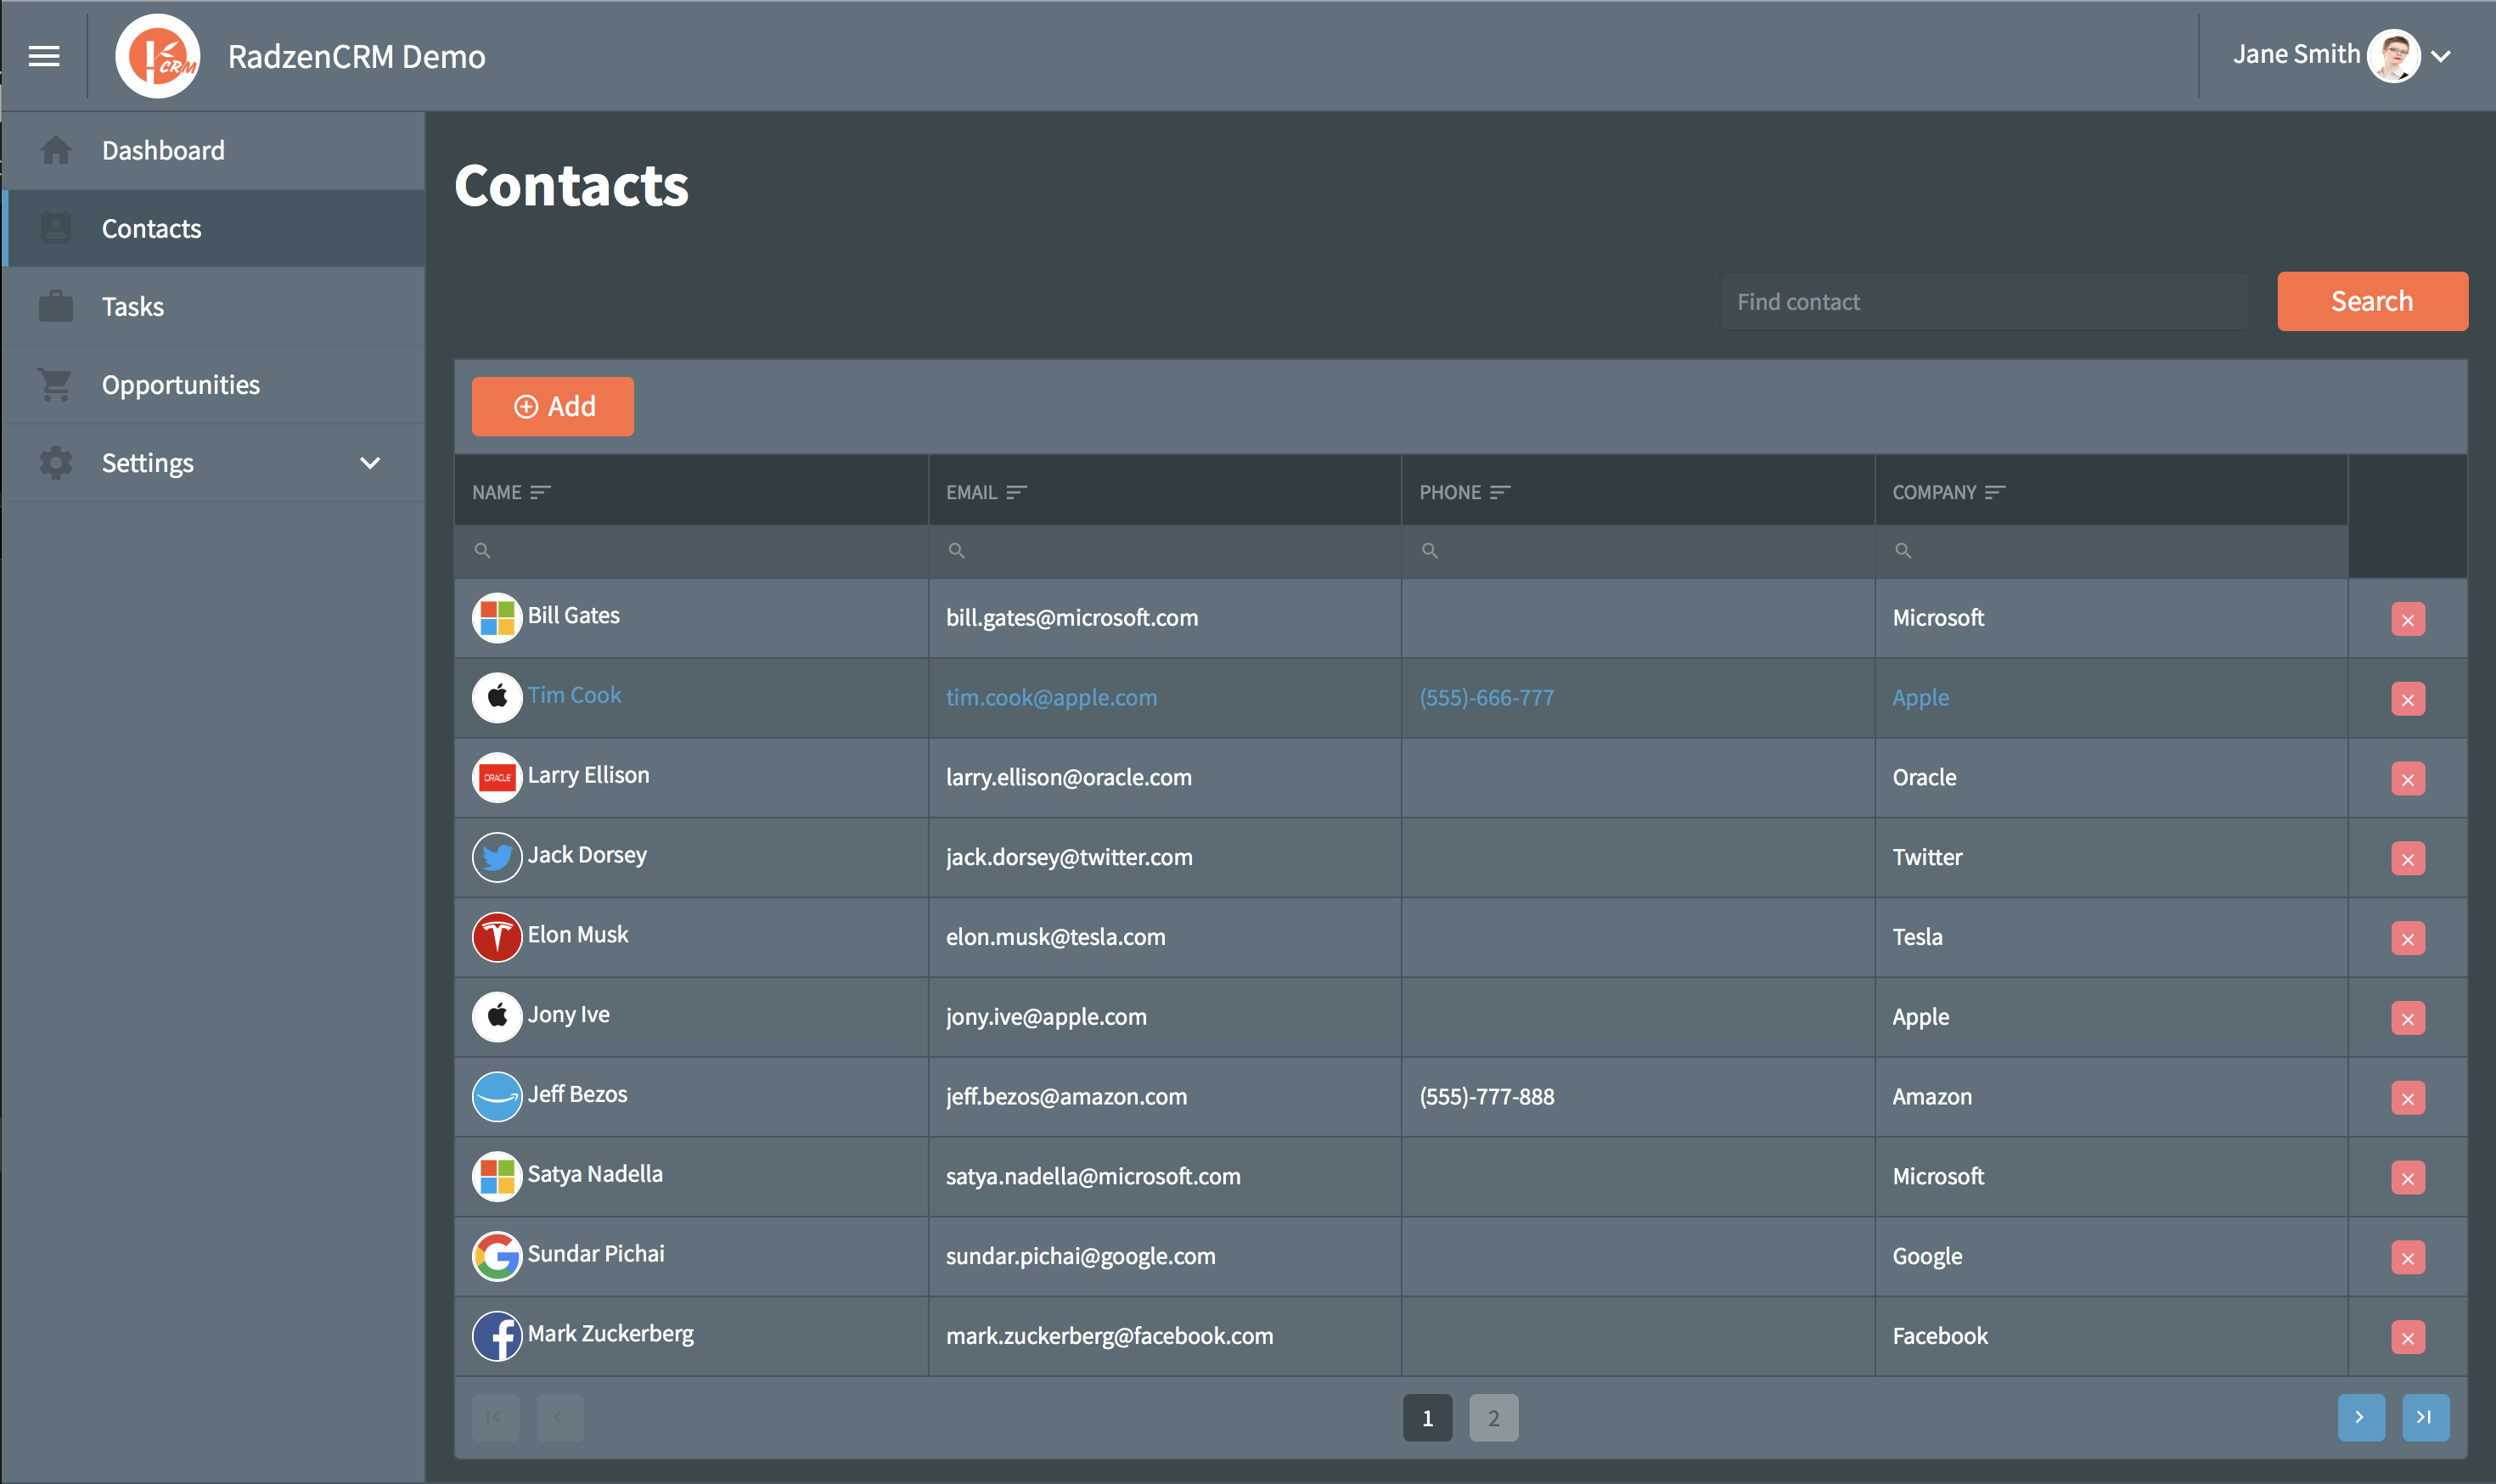The height and width of the screenshot is (1484, 2496).
Task: Delete the Bill Gates contact row
Action: point(2408,619)
